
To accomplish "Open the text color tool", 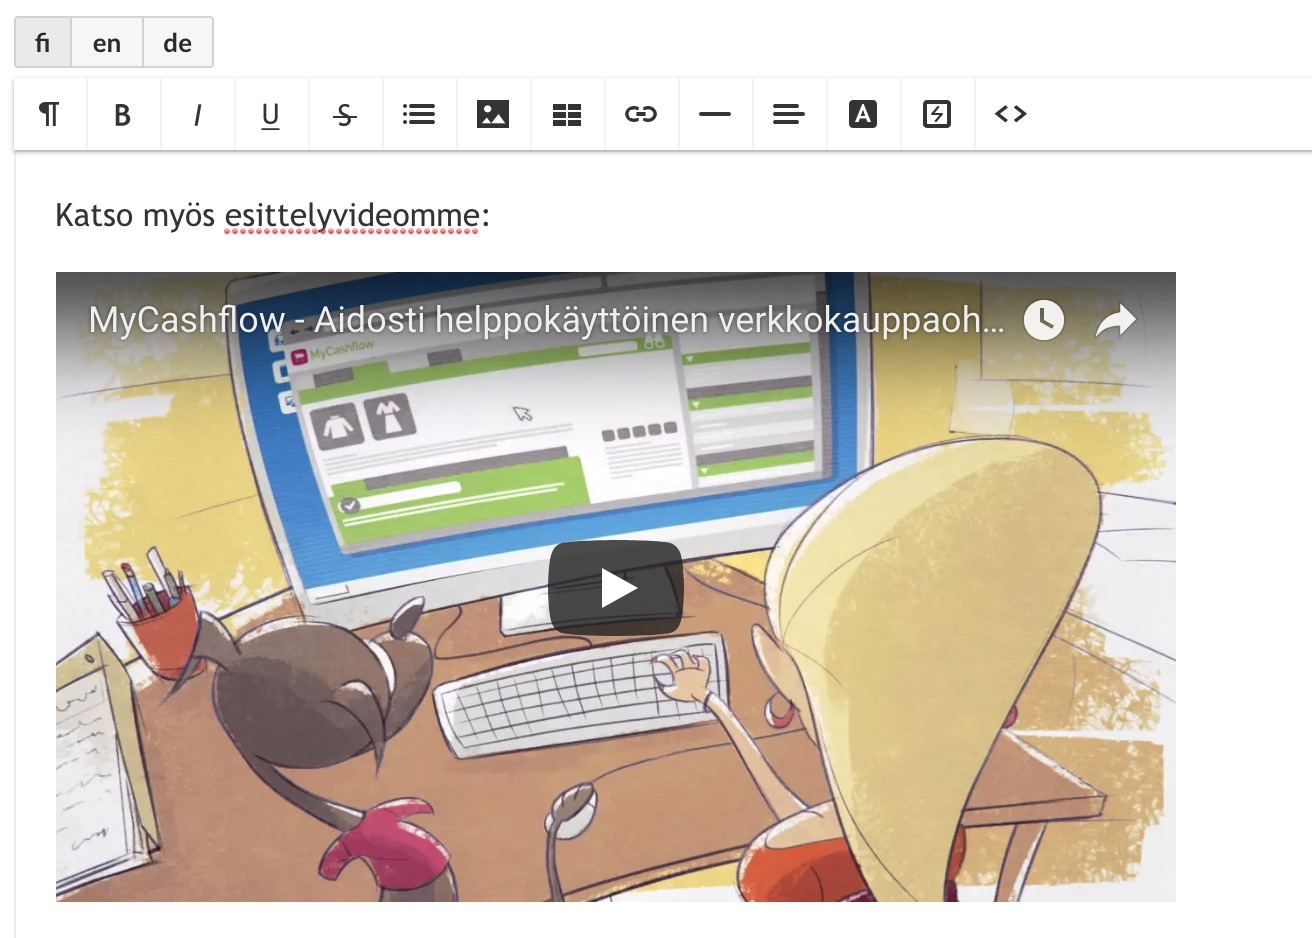I will (863, 114).
